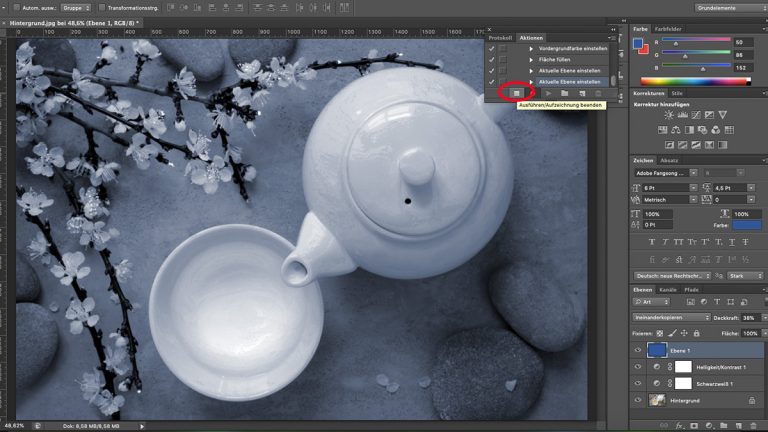Screen dimensions: 768x432
Task: Click the trash icon in Aktionen panel
Action: tap(599, 93)
